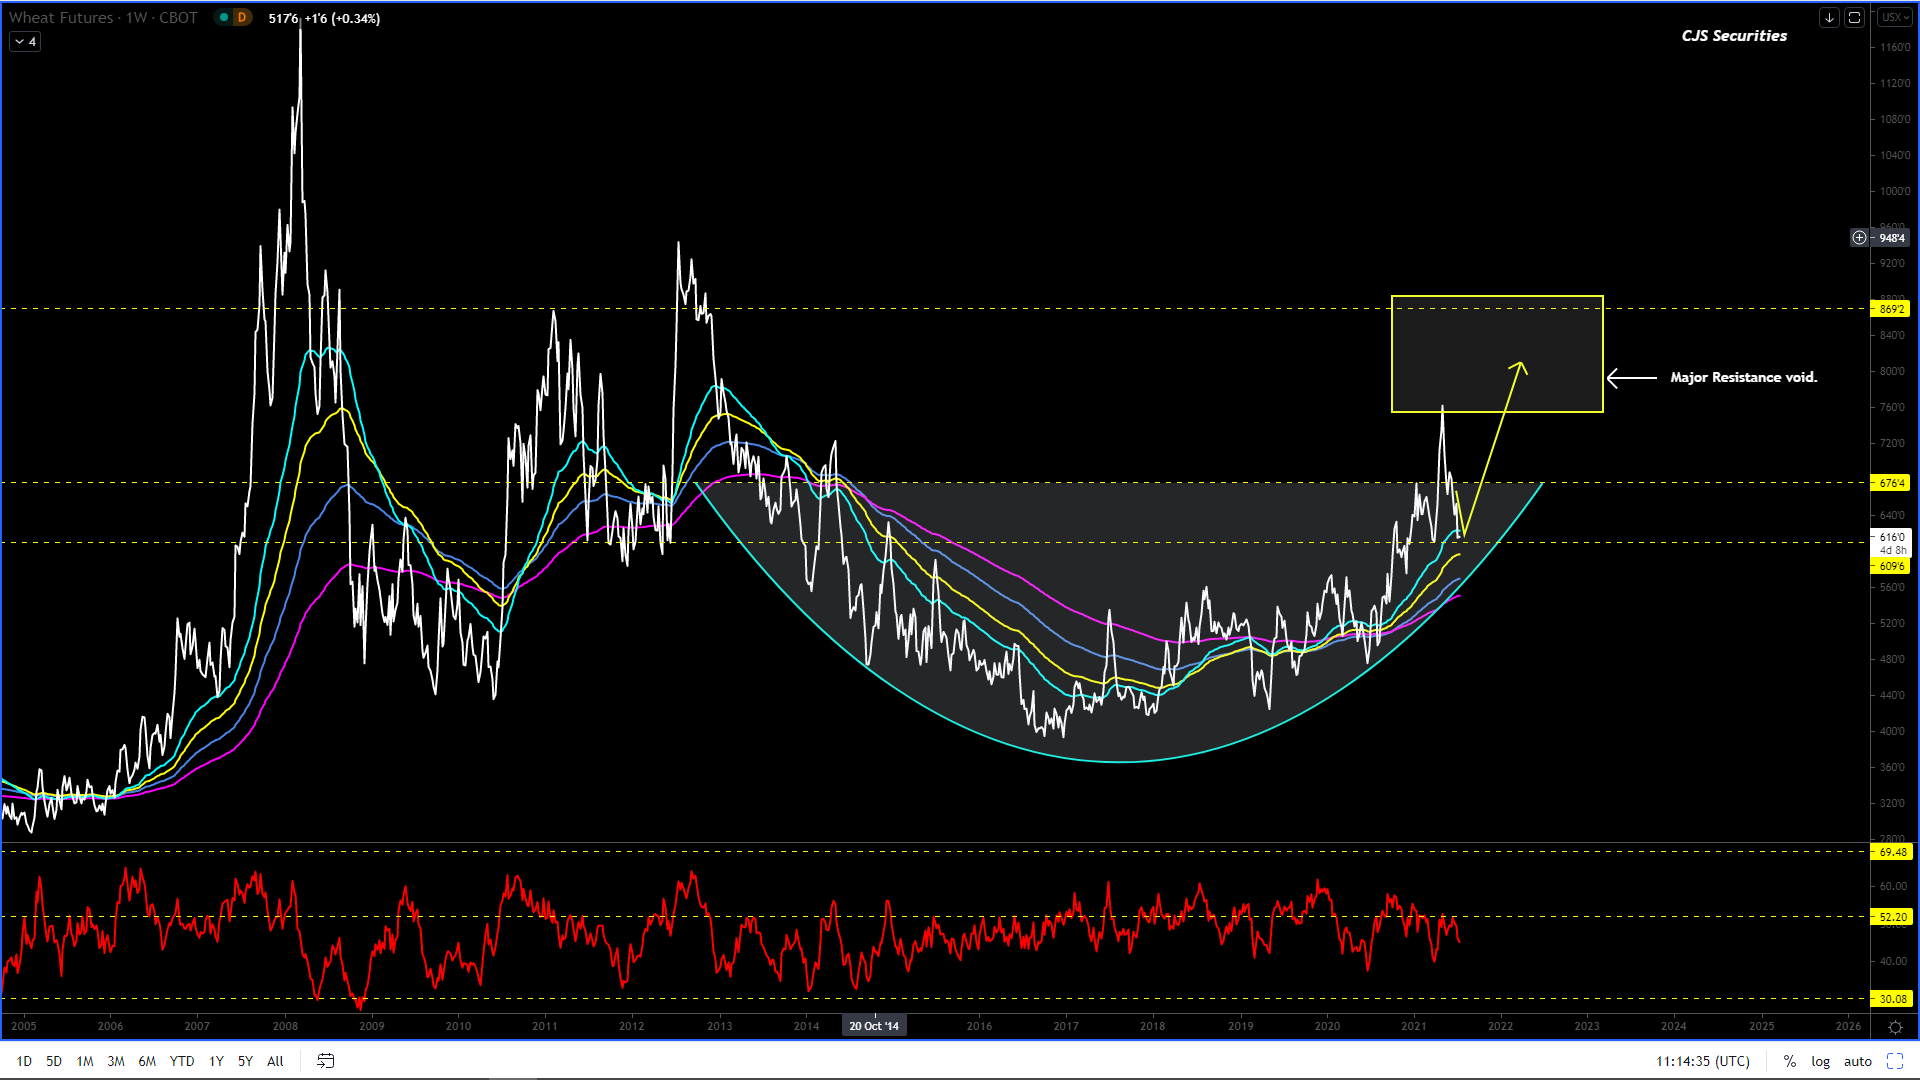Click the maximize chart pane icon

tap(1854, 18)
